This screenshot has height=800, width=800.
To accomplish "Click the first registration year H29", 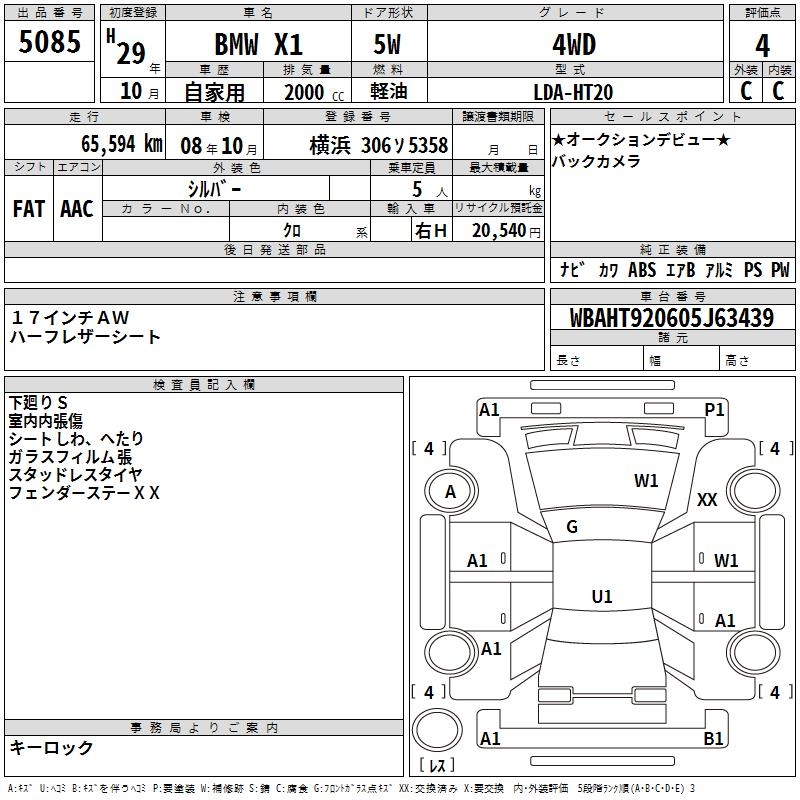I will (126, 47).
